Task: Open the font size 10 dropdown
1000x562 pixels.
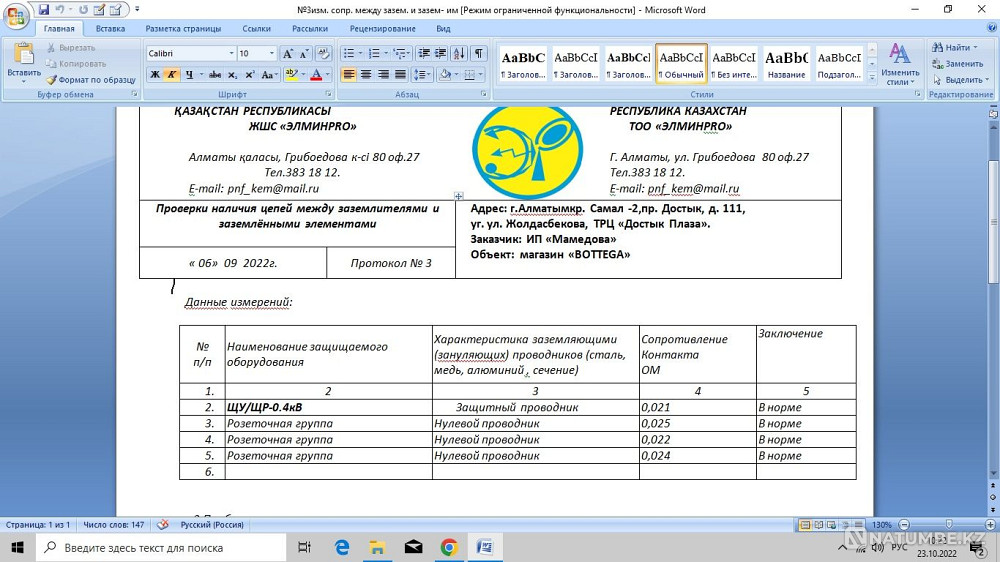Action: point(272,54)
